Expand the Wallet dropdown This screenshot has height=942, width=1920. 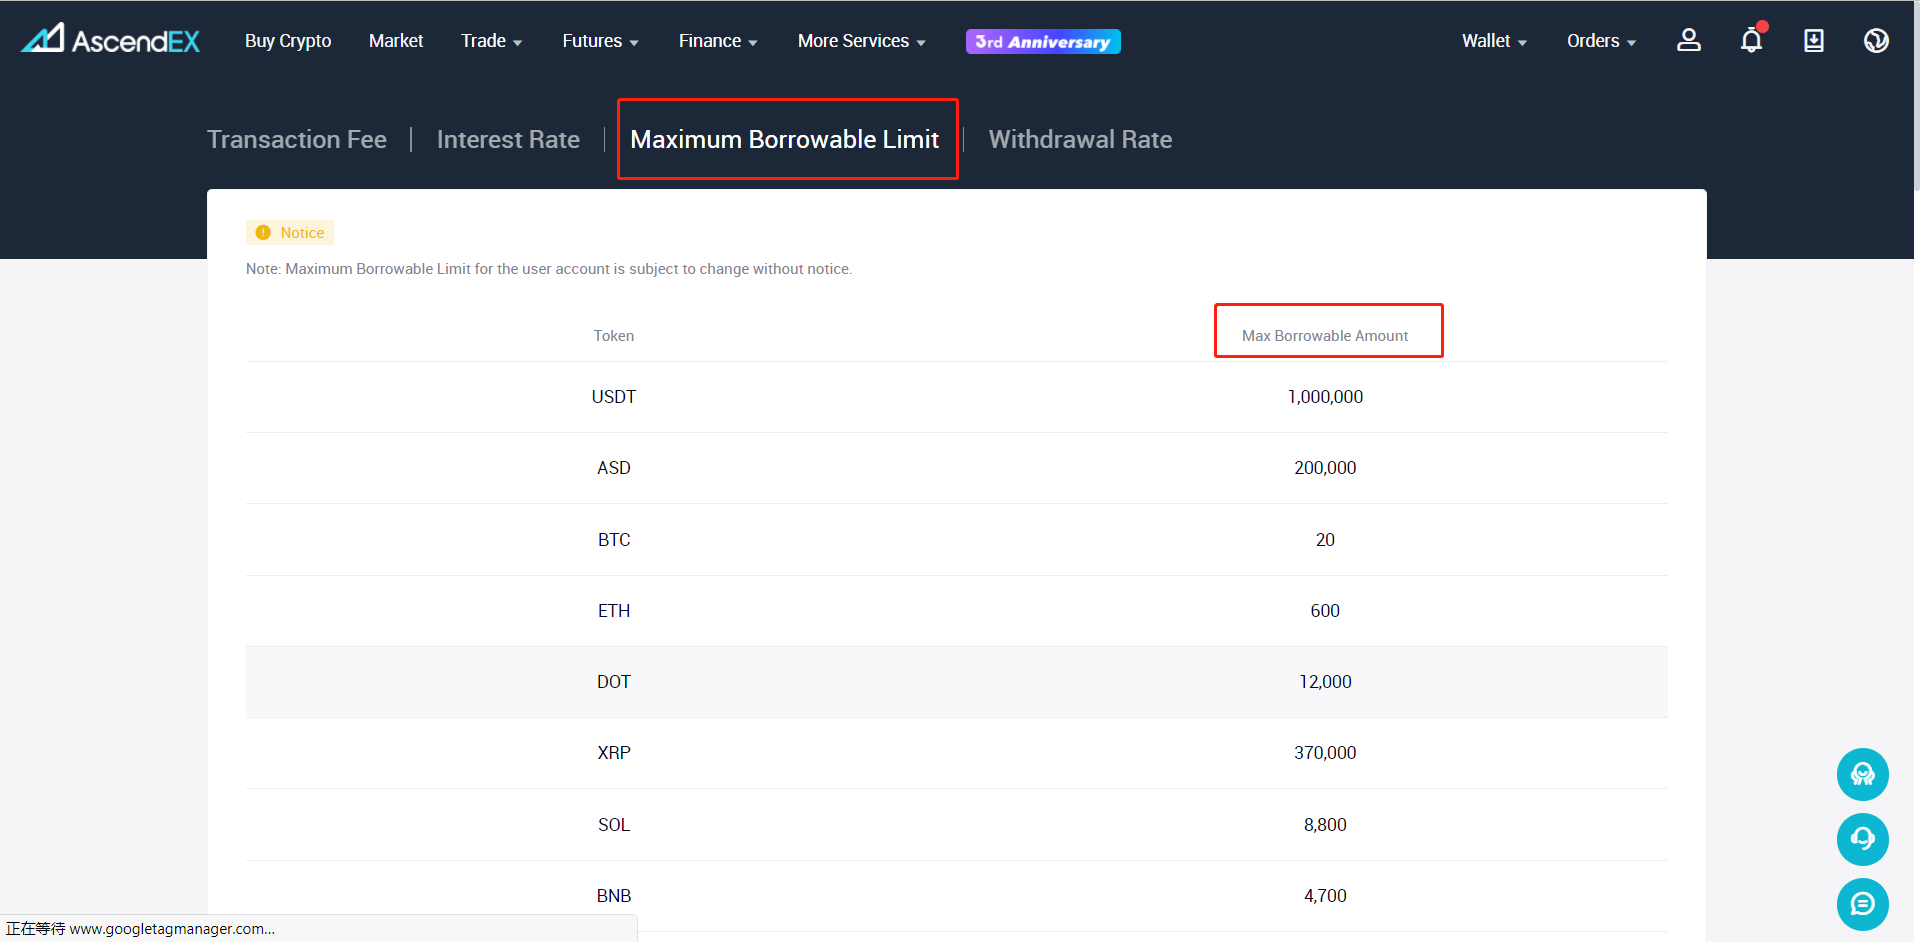[1494, 41]
